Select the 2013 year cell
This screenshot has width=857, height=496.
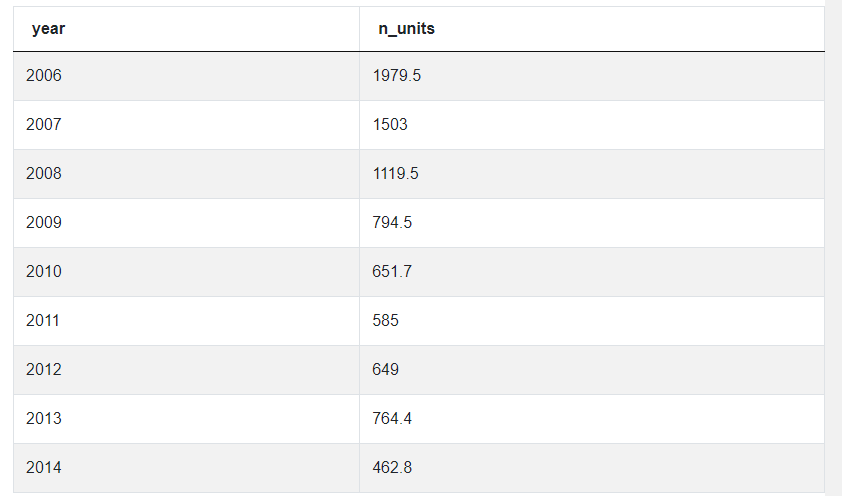click(x=186, y=419)
